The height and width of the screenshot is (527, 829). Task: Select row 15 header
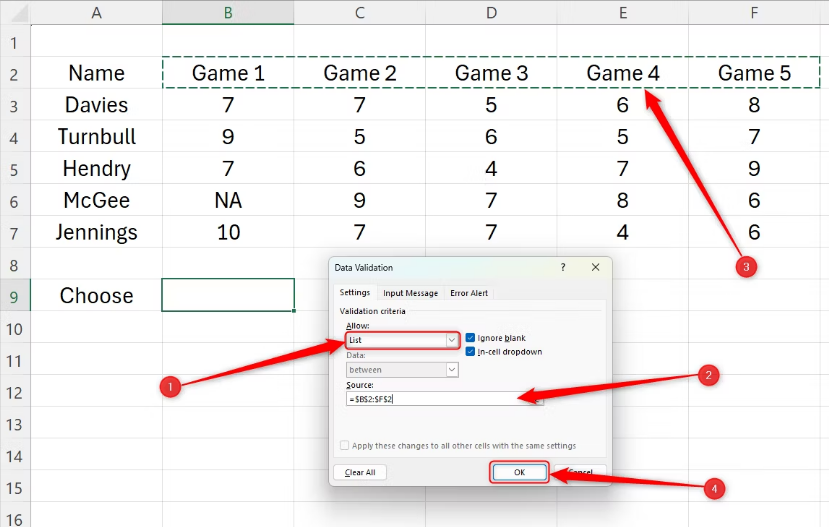tap(14, 487)
